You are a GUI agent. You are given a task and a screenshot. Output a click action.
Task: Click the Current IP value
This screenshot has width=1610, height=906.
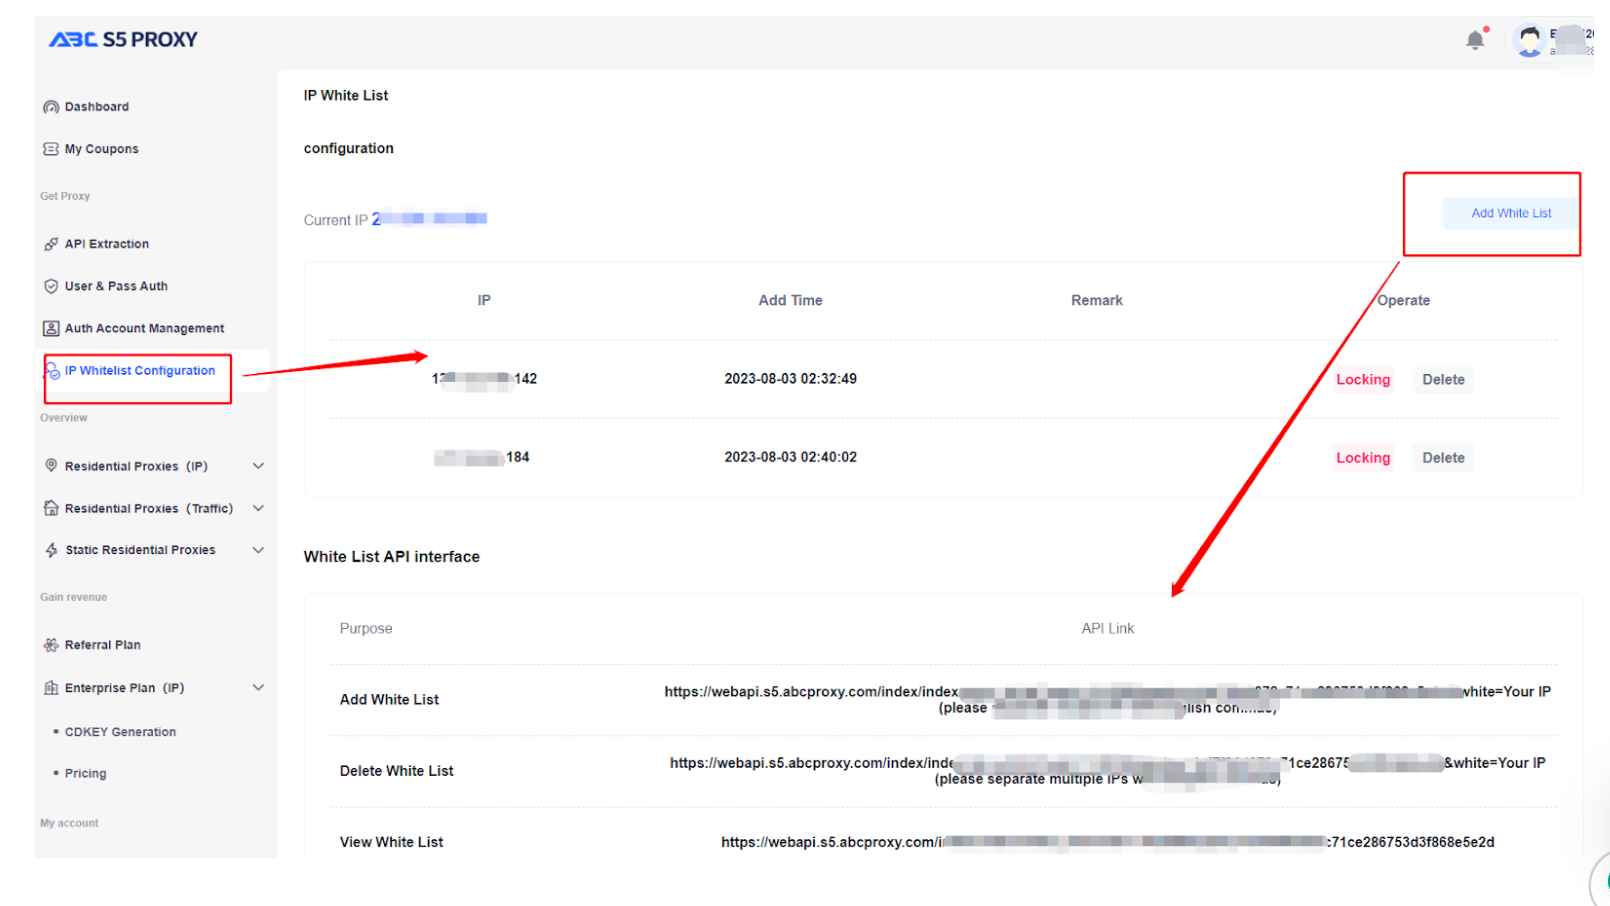tap(429, 219)
